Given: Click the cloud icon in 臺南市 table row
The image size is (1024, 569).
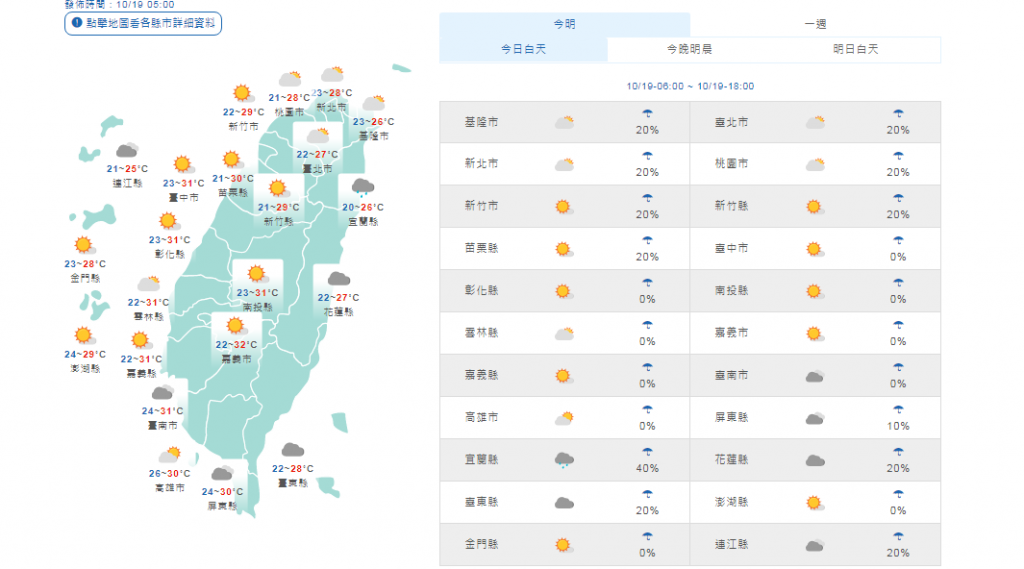Looking at the screenshot, I should tap(814, 376).
